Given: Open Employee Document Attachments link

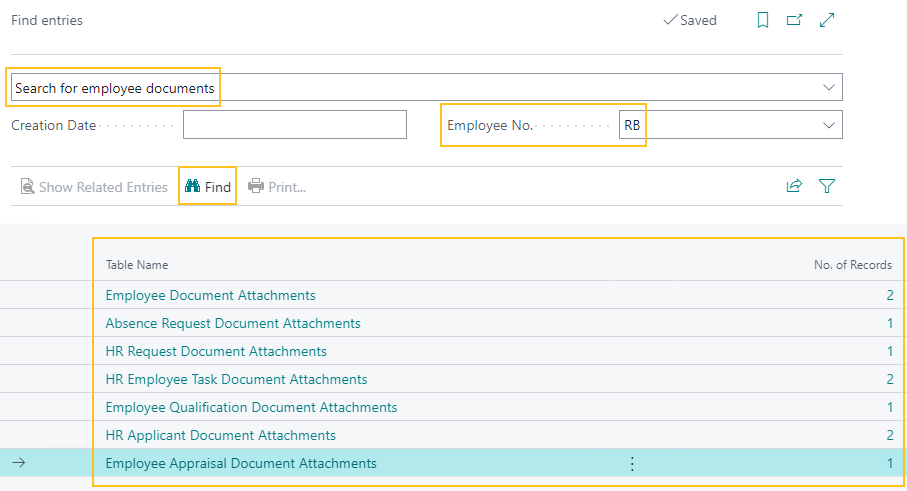Looking at the screenshot, I should pos(210,295).
